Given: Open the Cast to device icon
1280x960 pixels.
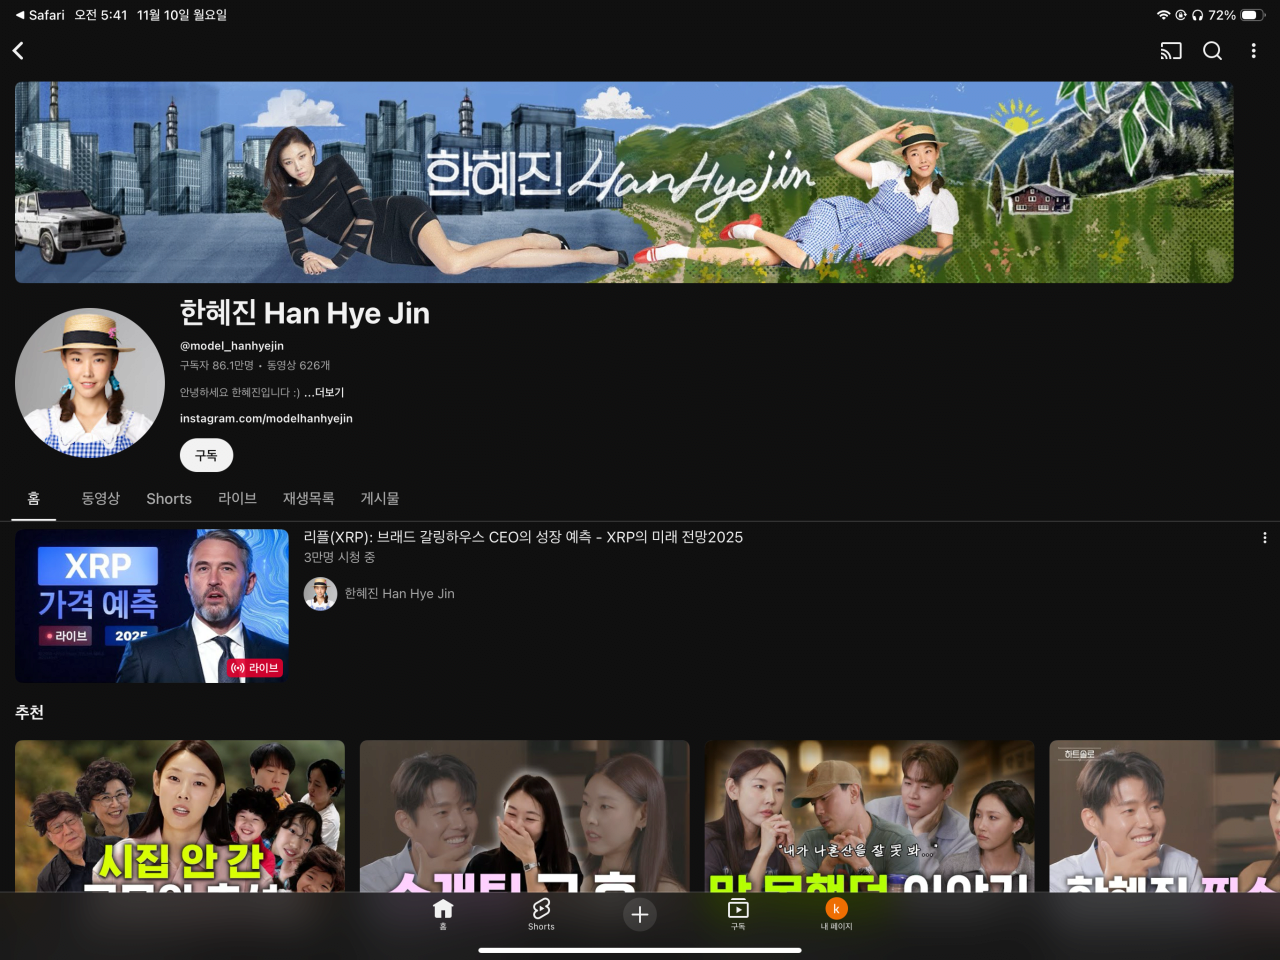Looking at the screenshot, I should point(1170,51).
